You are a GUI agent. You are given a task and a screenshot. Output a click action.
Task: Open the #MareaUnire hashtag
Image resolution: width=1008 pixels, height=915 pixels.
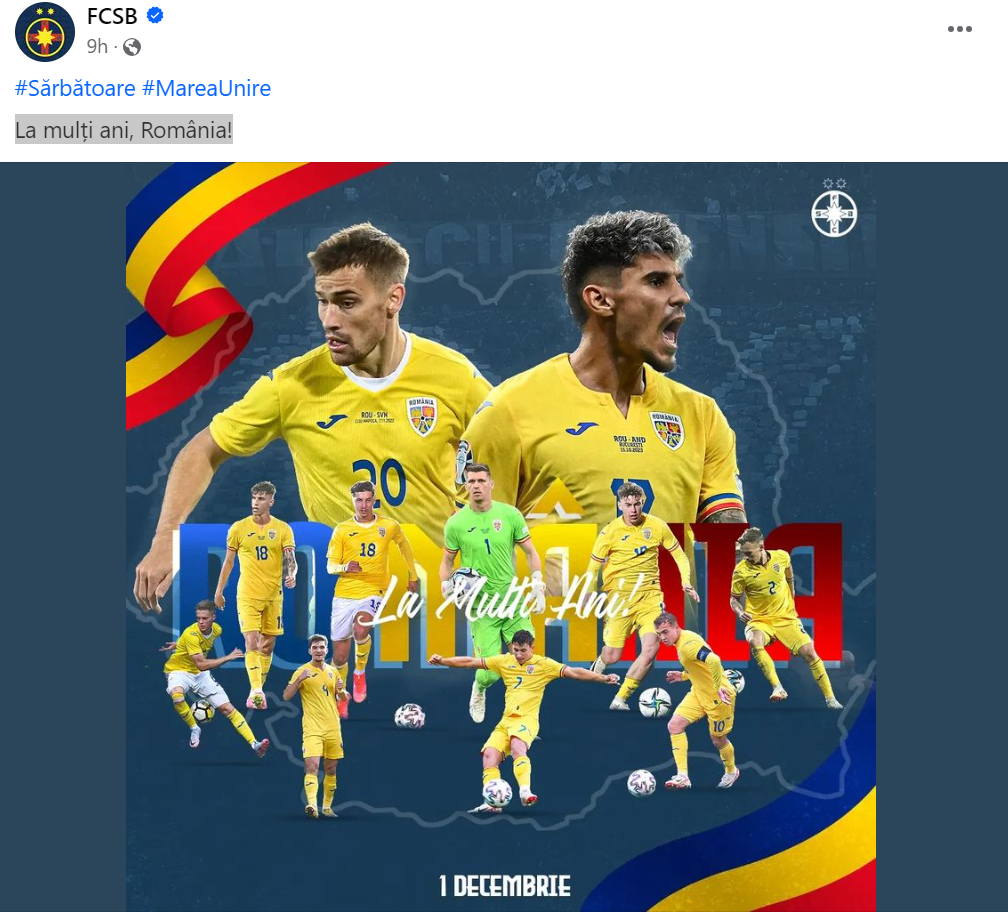click(206, 89)
